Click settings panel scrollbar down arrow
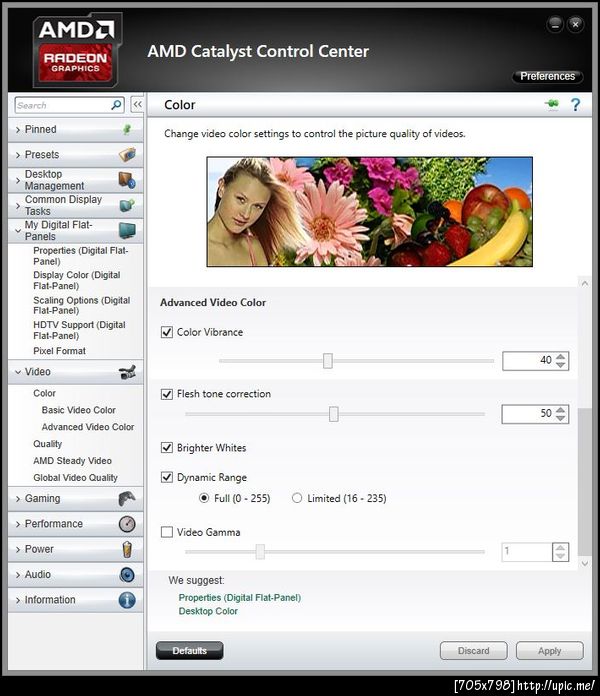 coord(585,563)
